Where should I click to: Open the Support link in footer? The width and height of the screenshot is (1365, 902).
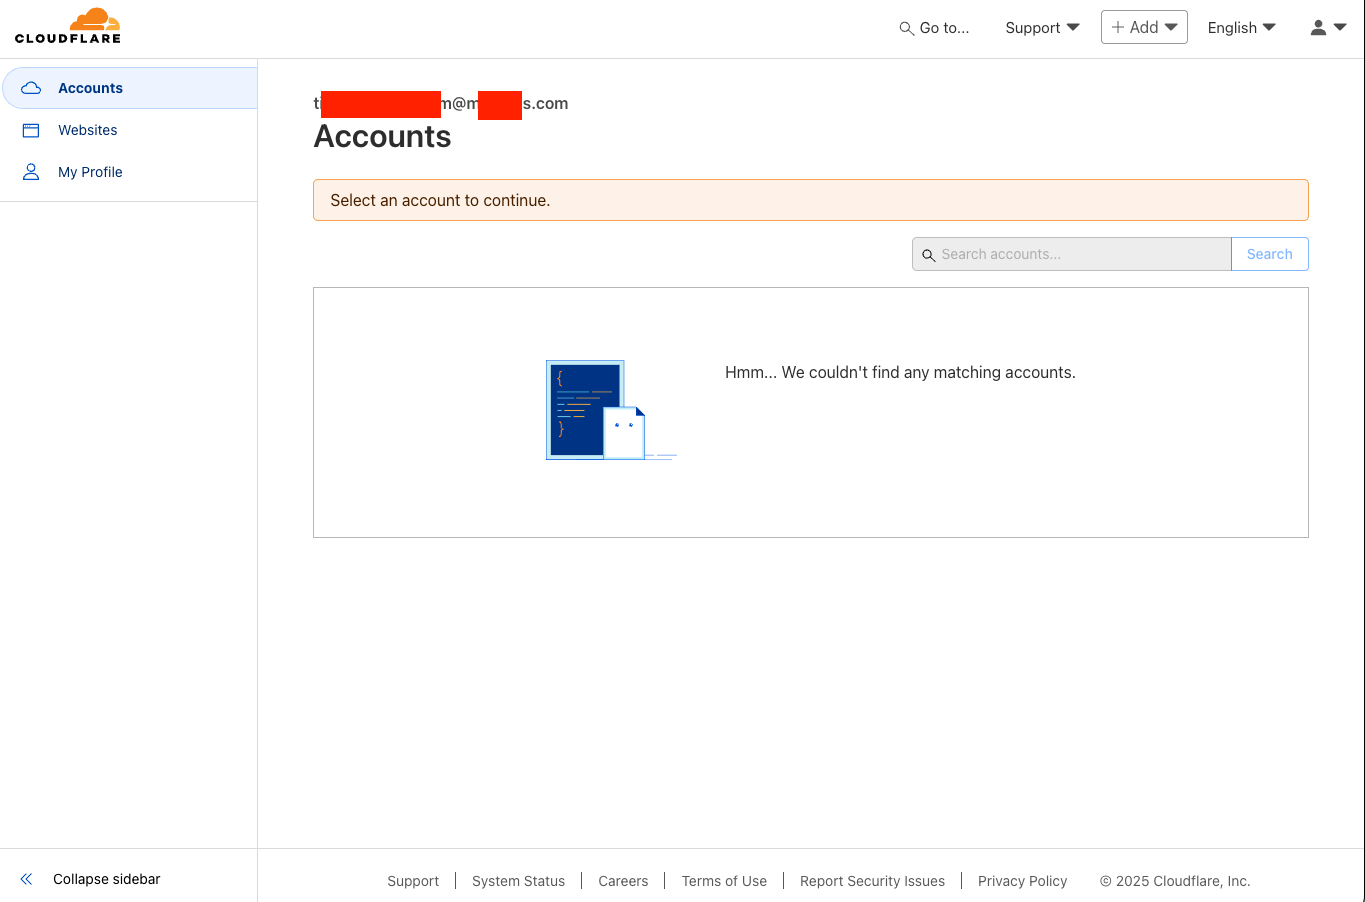[413, 881]
